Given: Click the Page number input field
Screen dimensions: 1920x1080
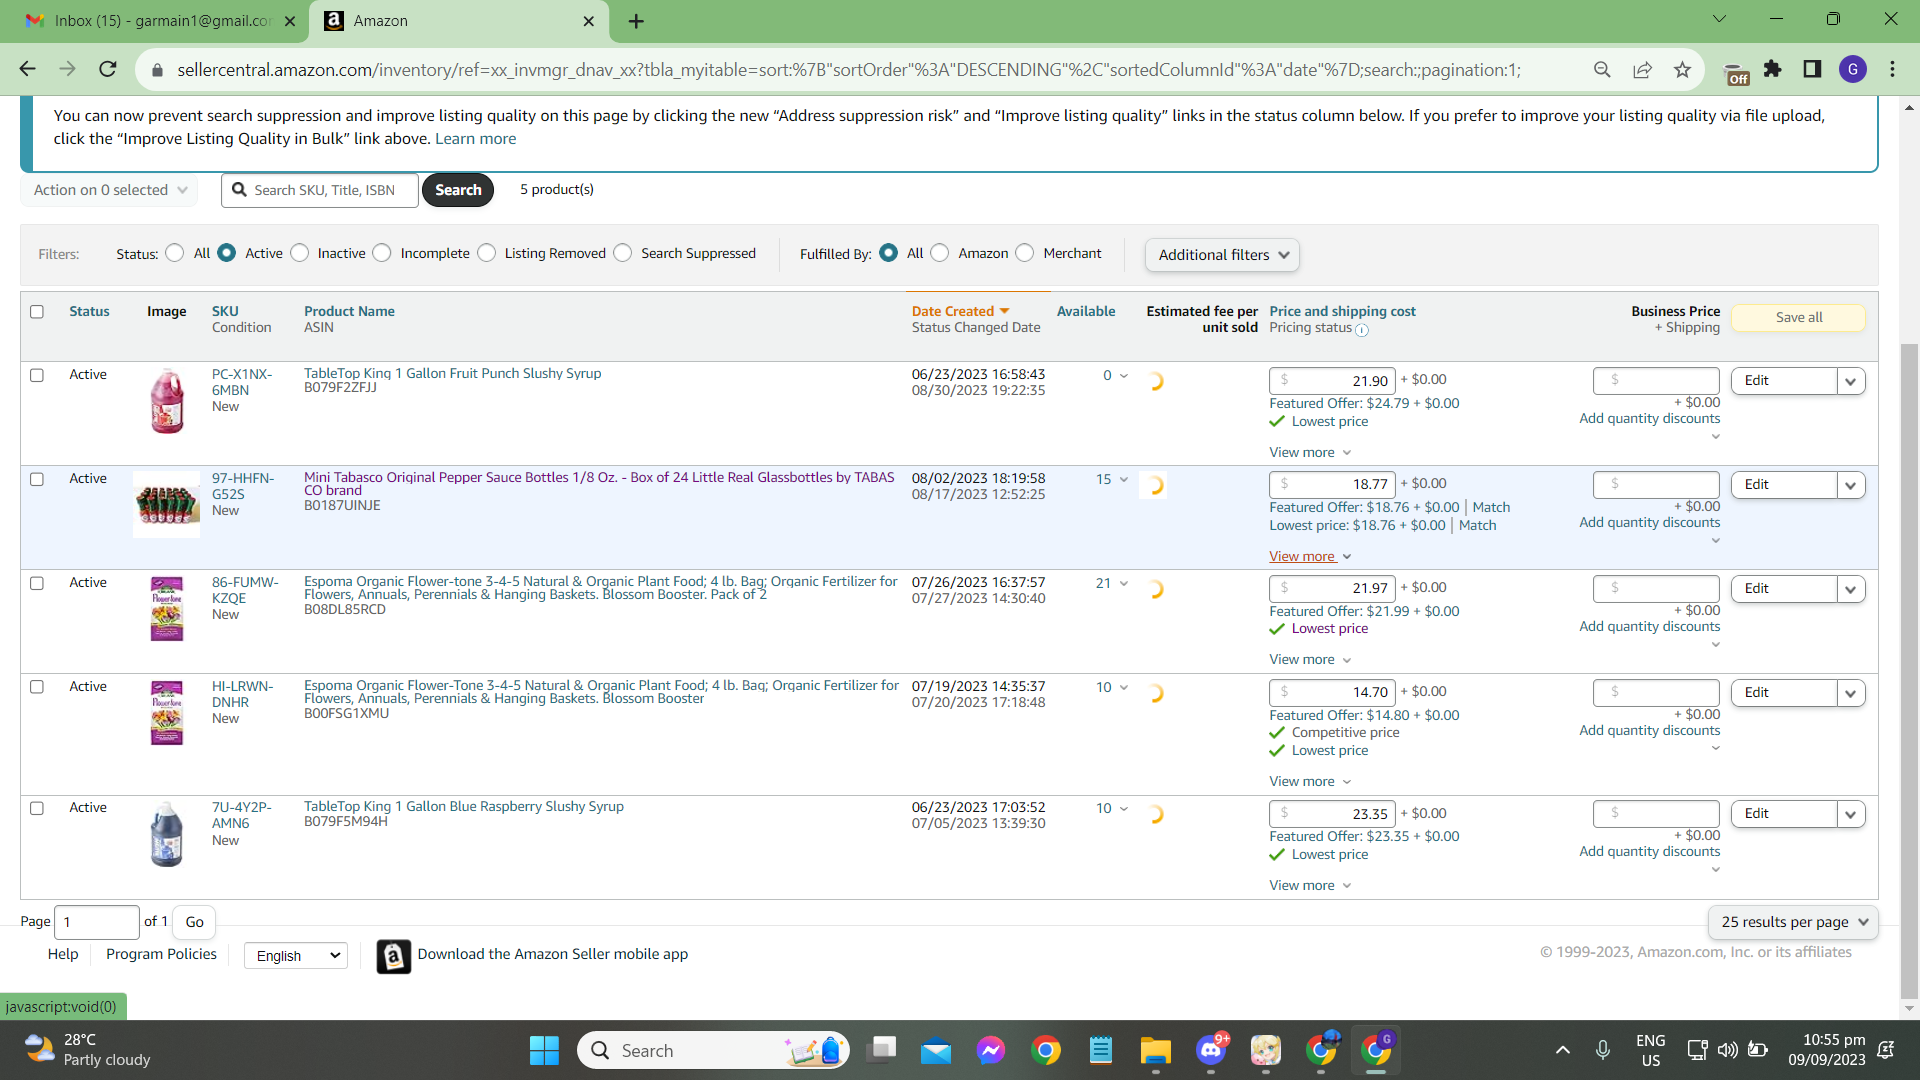Looking at the screenshot, I should [x=96, y=922].
